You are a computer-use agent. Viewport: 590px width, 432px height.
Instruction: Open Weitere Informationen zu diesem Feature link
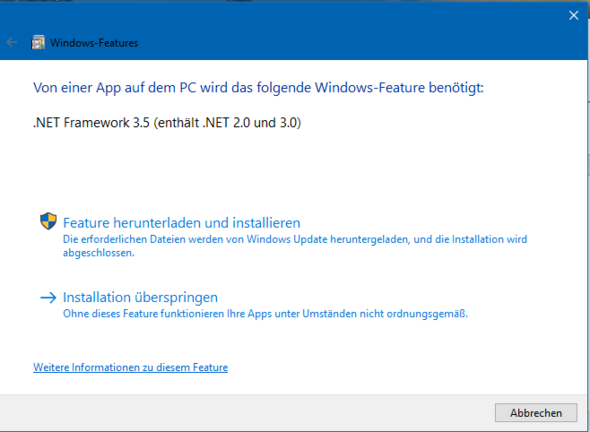tap(131, 367)
